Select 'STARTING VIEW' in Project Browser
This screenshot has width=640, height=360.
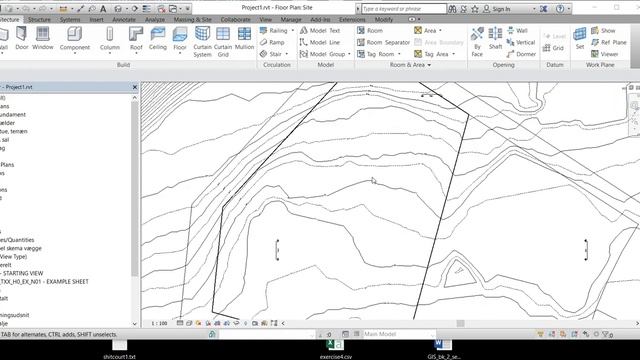pos(23,273)
